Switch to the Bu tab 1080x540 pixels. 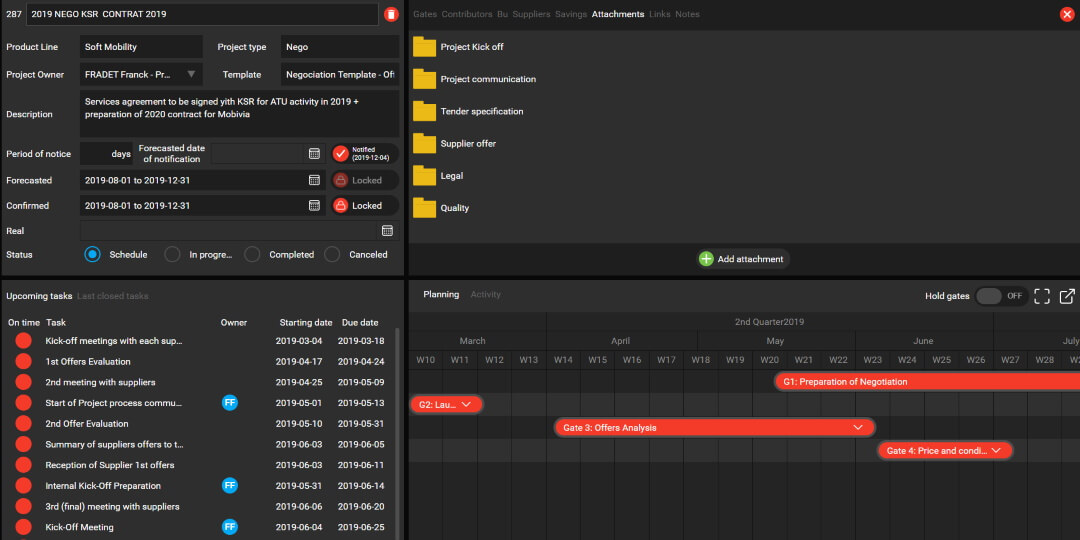503,14
